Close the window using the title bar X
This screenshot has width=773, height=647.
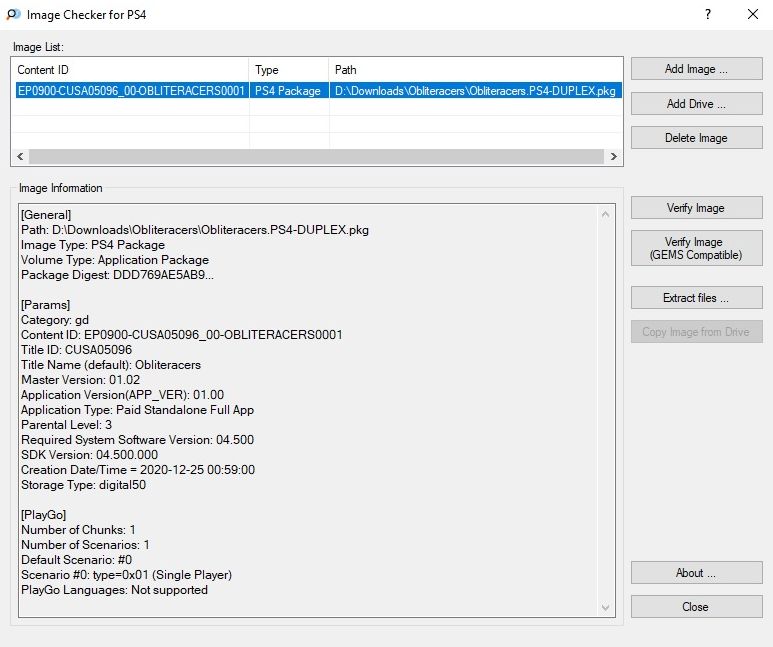click(x=753, y=14)
